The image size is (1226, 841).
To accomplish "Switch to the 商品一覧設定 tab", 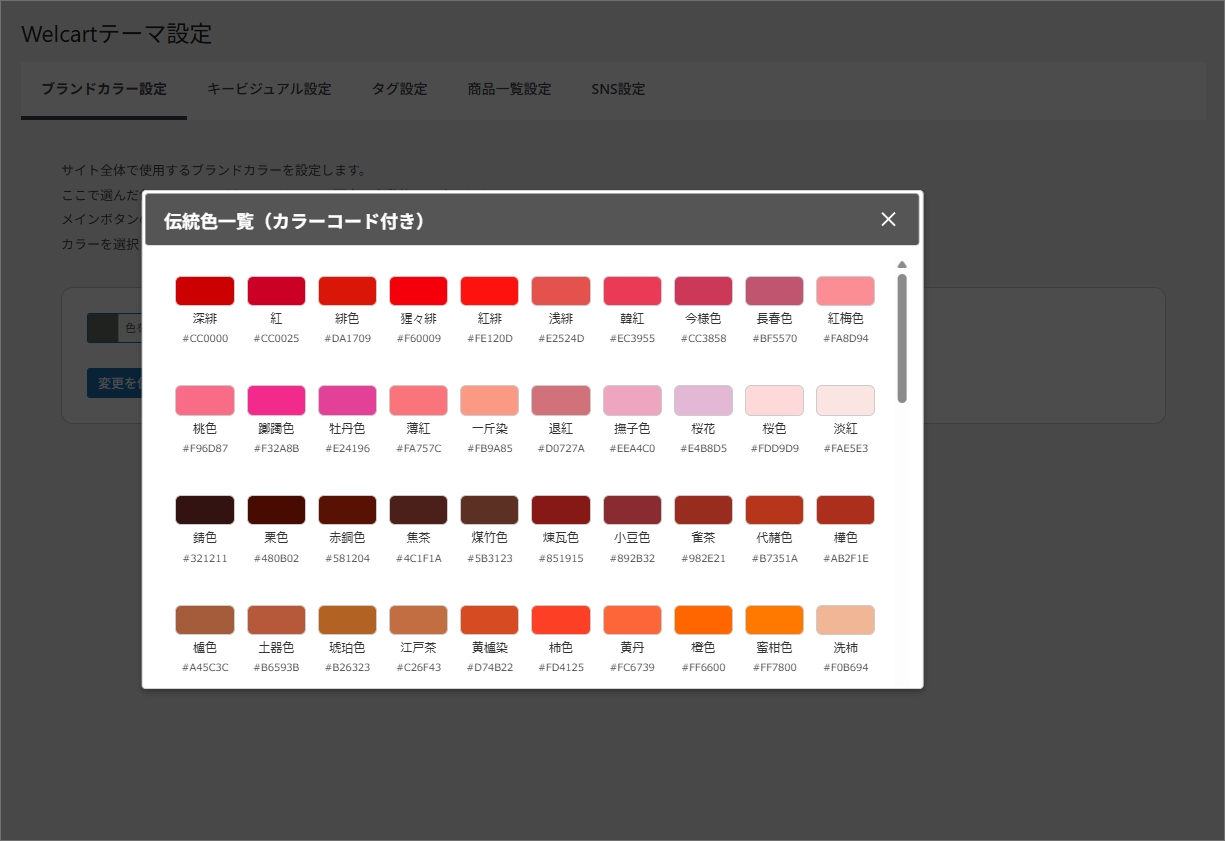I will pos(509,88).
